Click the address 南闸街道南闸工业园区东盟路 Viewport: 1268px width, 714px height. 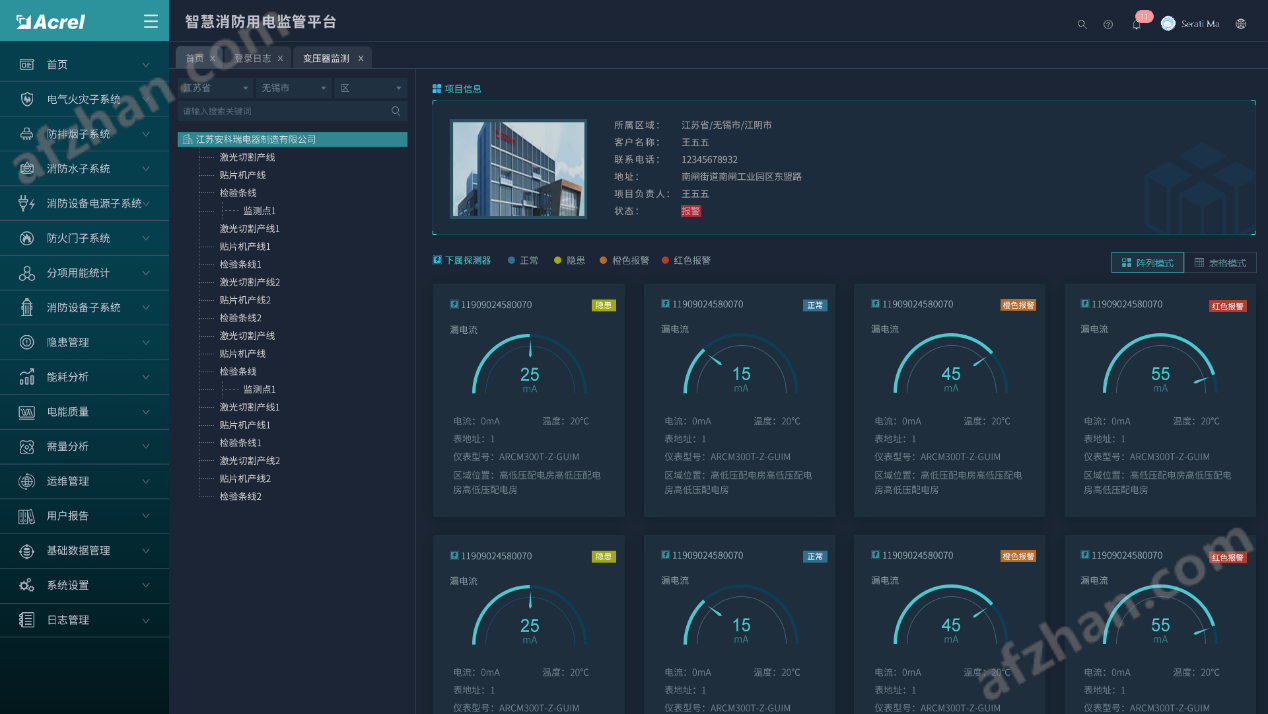click(742, 177)
